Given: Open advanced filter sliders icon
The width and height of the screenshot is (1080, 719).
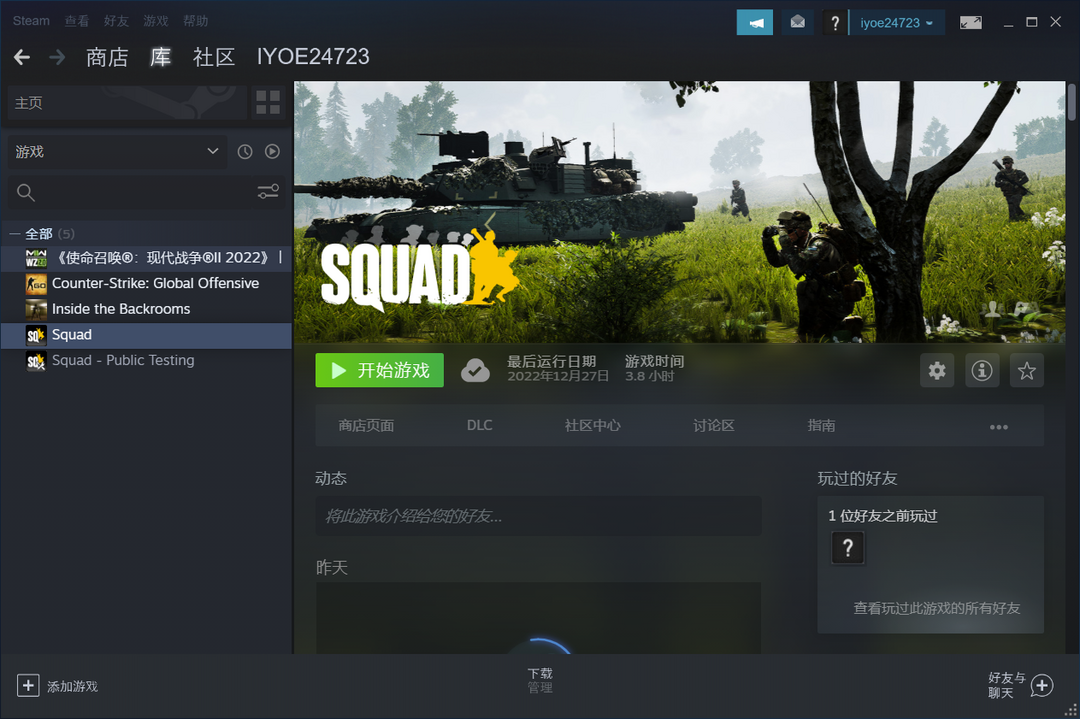Looking at the screenshot, I should 268,192.
